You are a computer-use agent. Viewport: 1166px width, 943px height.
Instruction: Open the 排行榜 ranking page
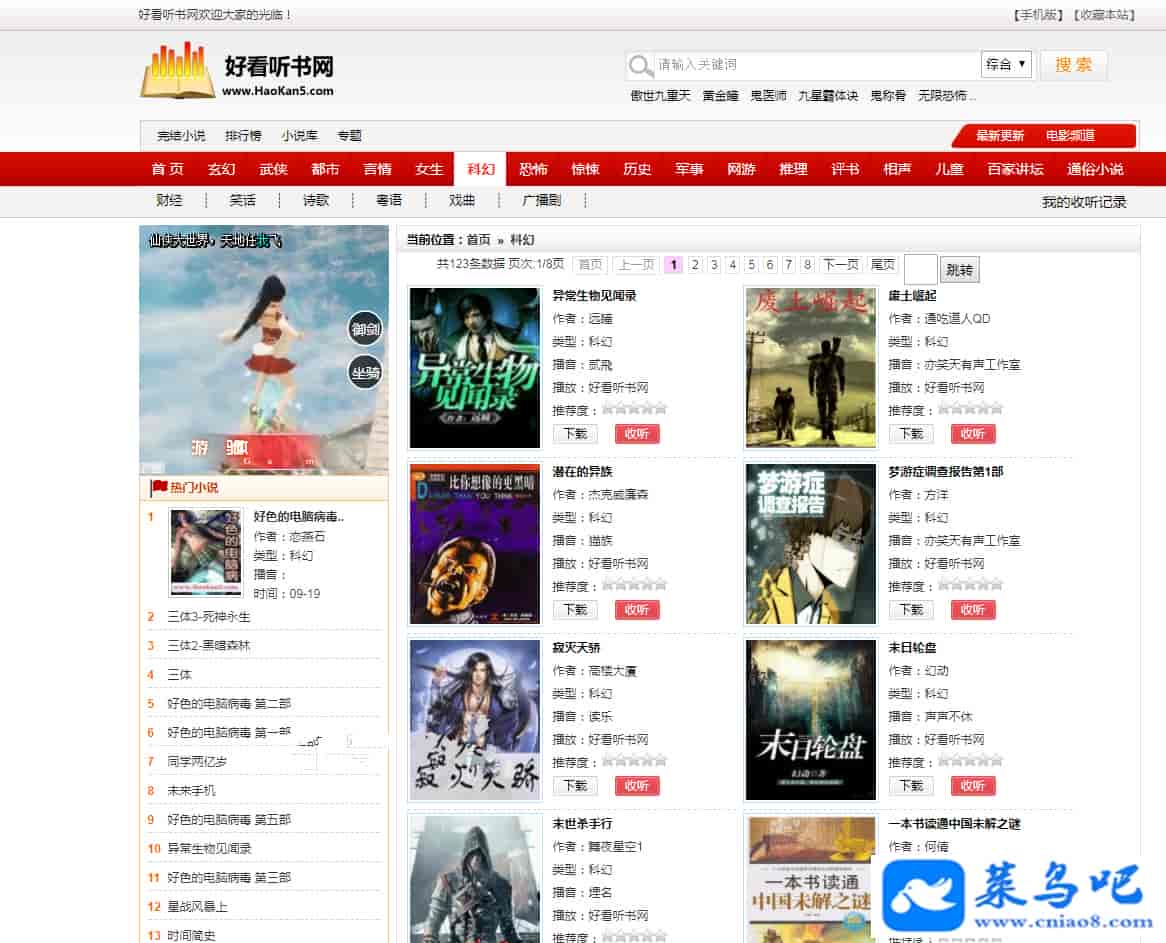point(243,135)
